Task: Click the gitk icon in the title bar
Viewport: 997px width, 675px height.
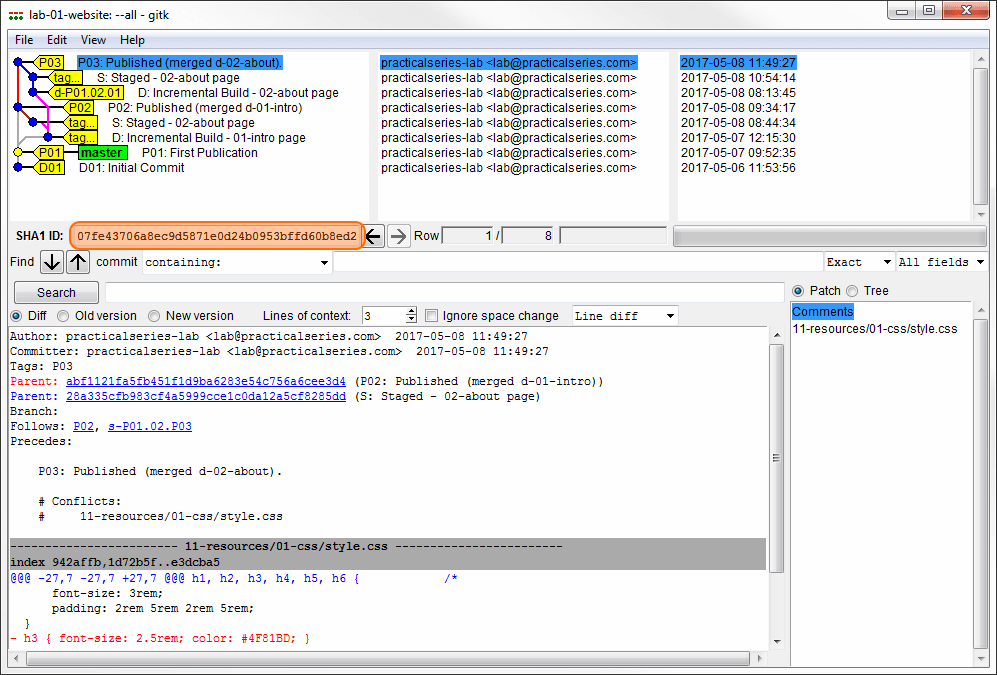Action: (16, 15)
